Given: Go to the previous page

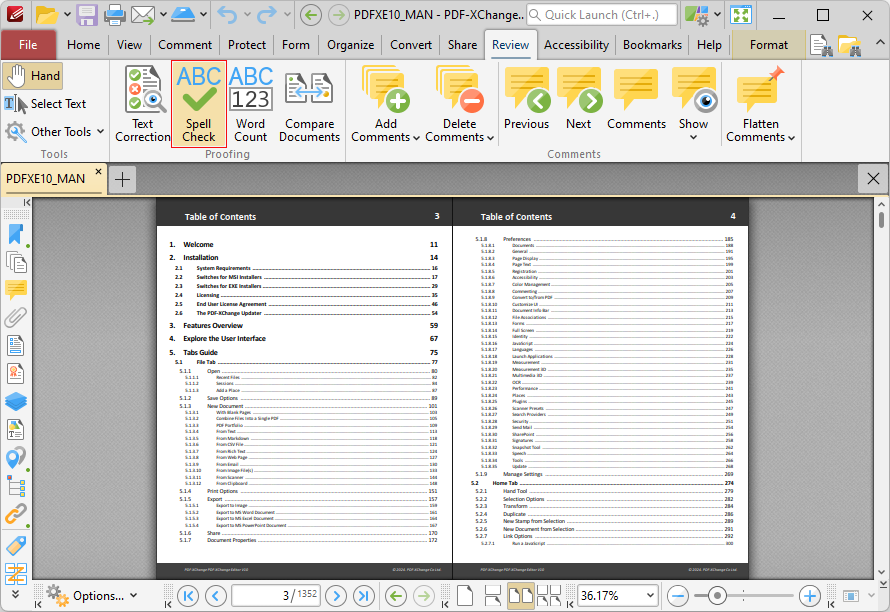Looking at the screenshot, I should pos(216,596).
